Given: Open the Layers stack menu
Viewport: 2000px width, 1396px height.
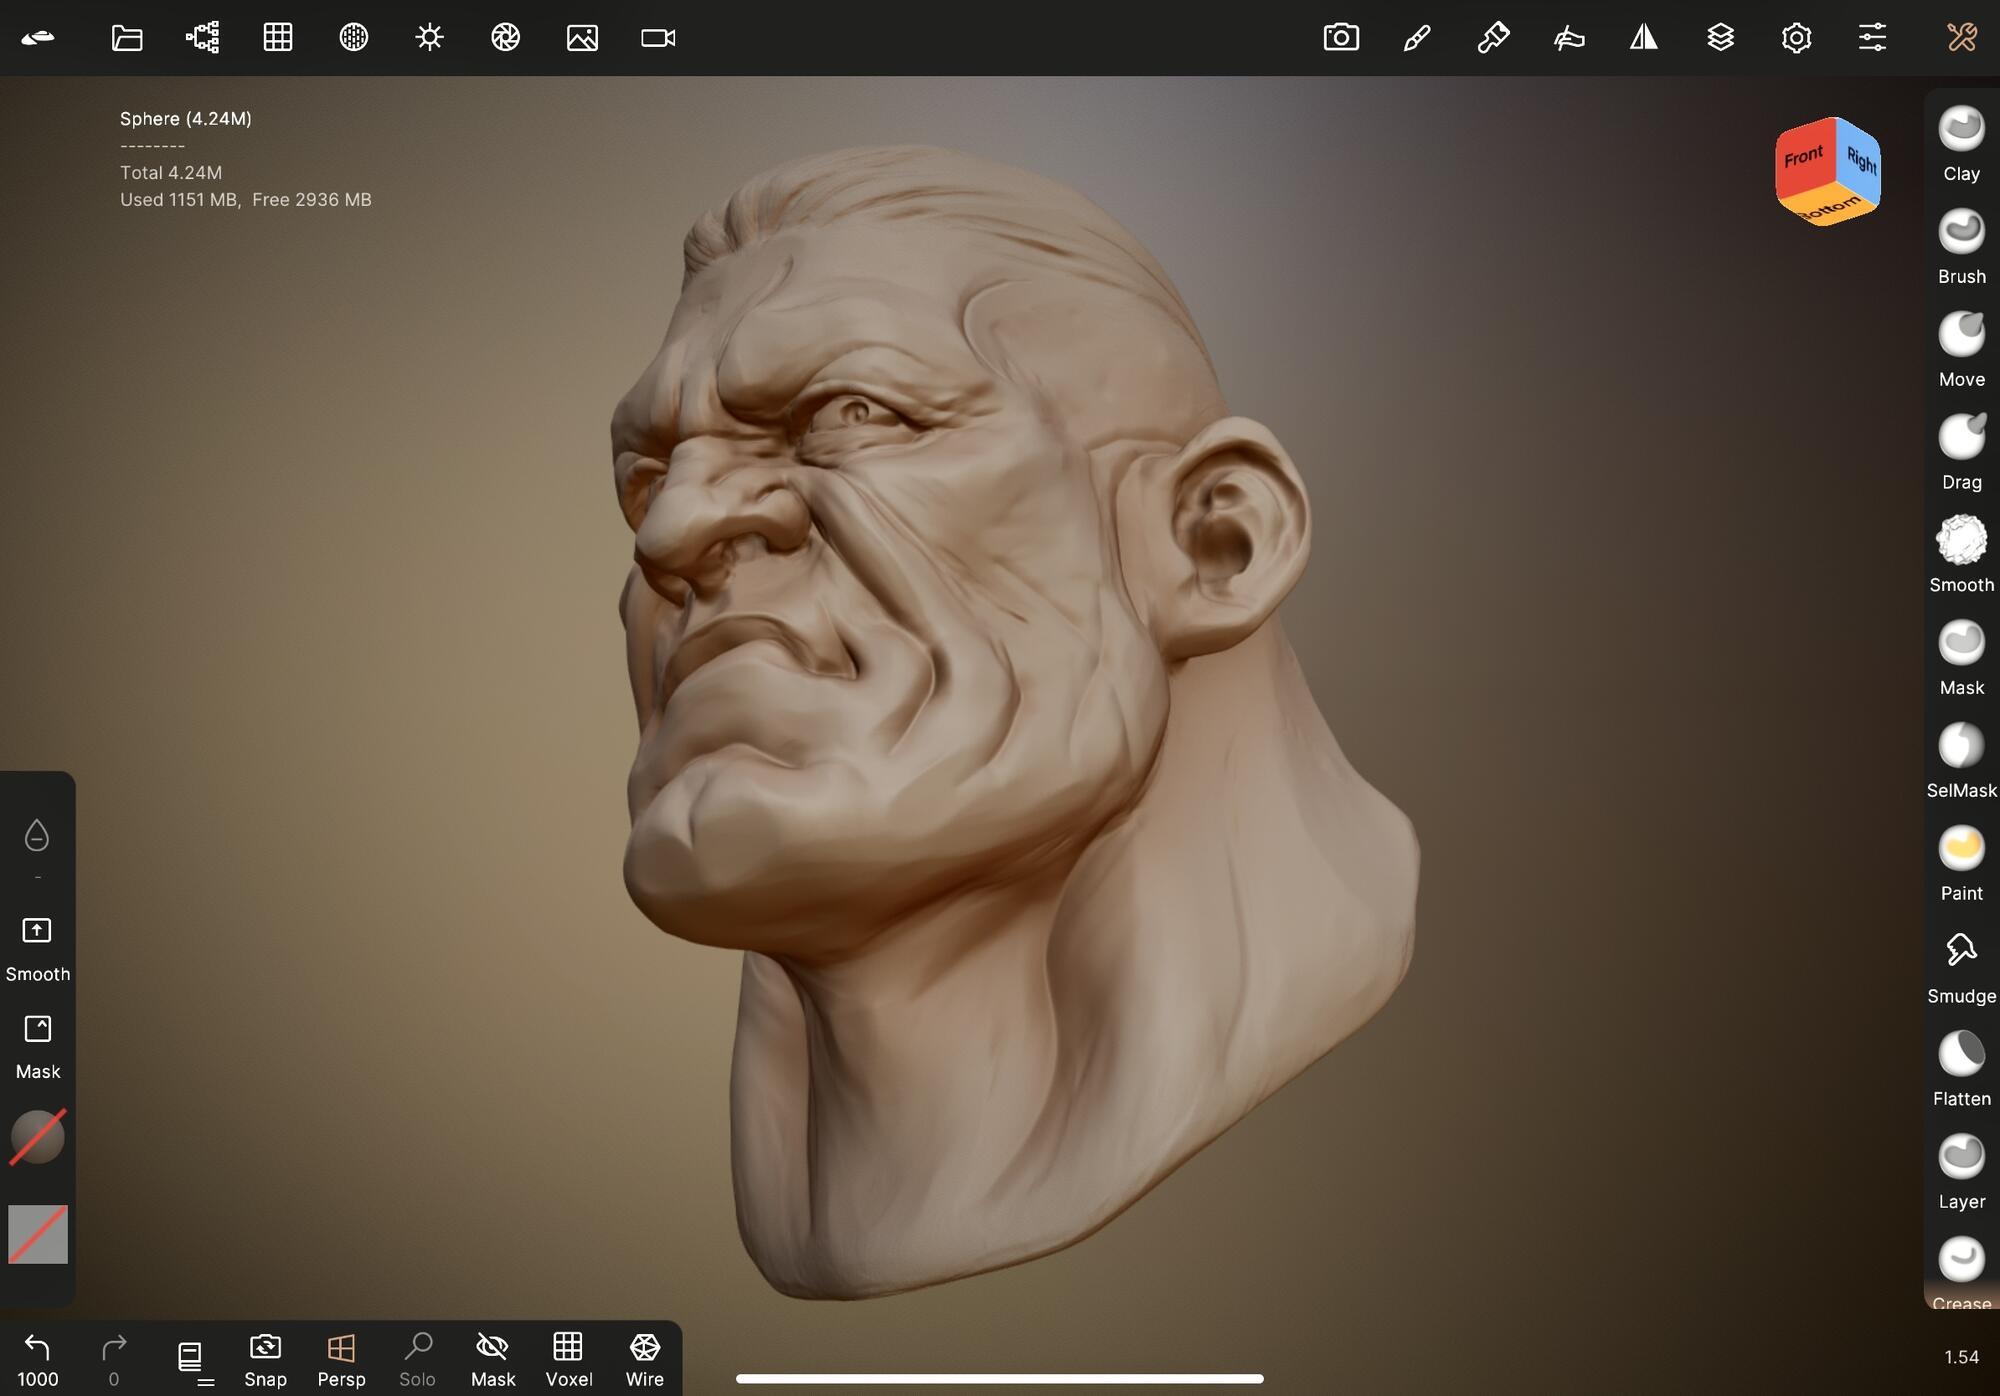Looking at the screenshot, I should pos(1720,38).
